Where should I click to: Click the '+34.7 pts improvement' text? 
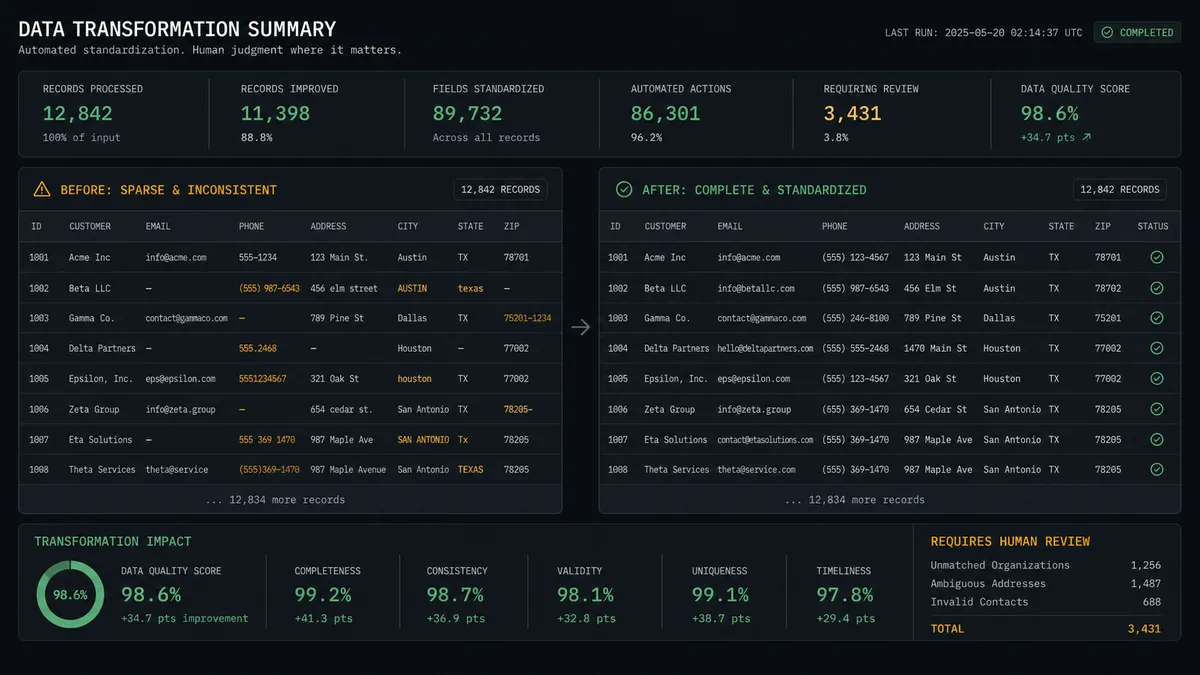[184, 618]
